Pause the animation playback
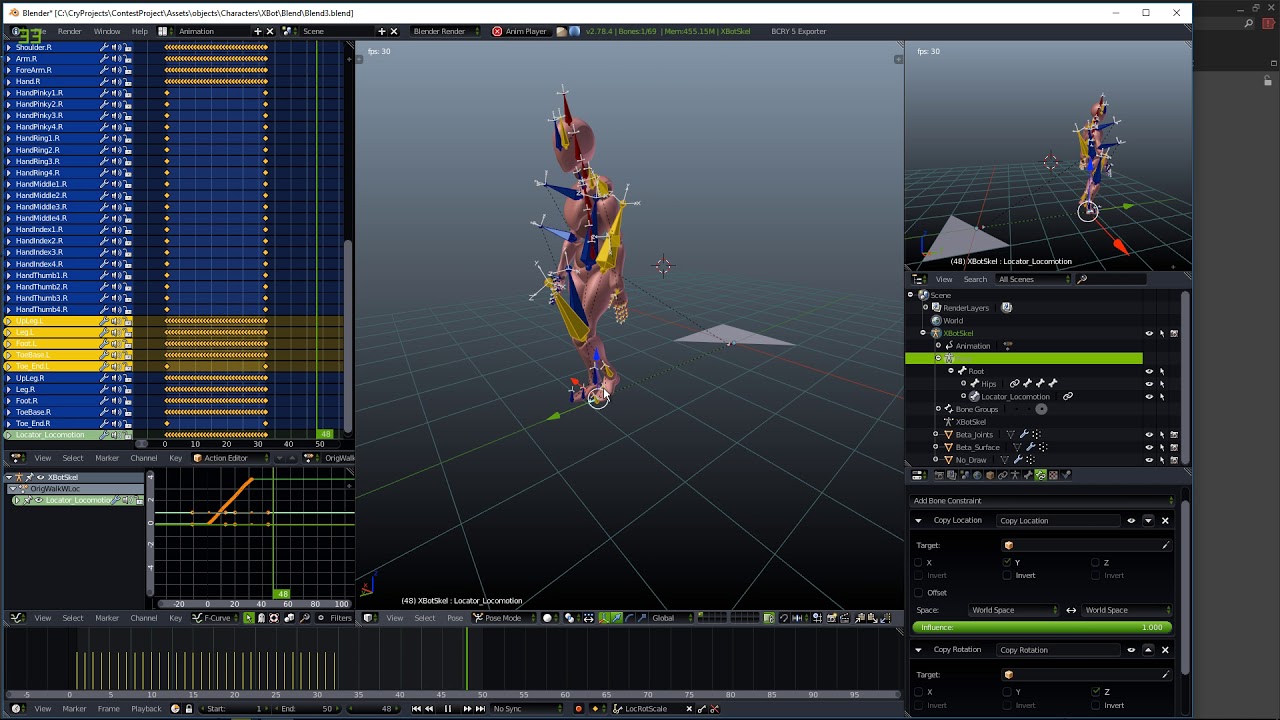The height and width of the screenshot is (720, 1280). click(x=447, y=709)
